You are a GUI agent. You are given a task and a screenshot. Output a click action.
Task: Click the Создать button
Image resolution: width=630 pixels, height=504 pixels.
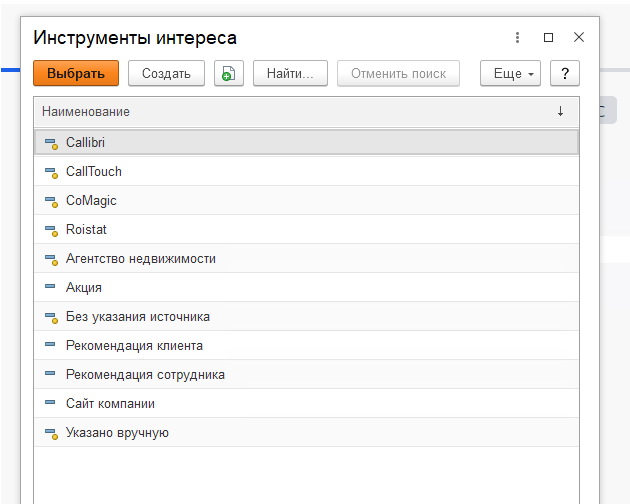166,73
